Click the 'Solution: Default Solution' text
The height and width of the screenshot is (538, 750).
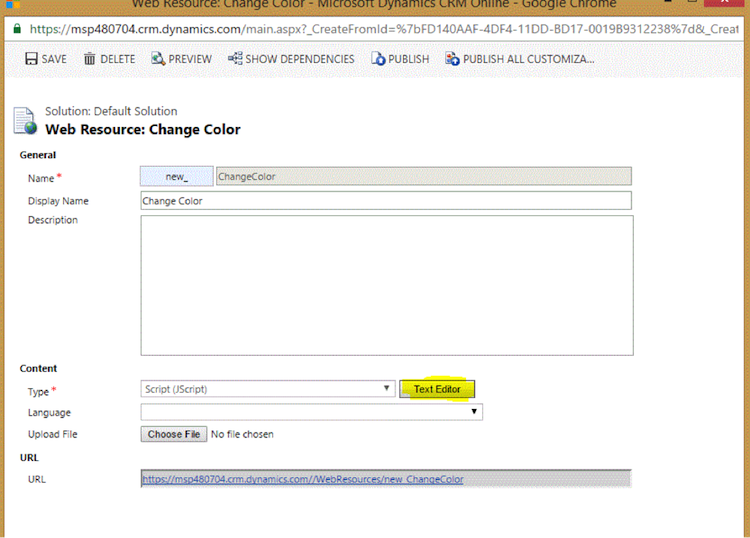pos(111,111)
